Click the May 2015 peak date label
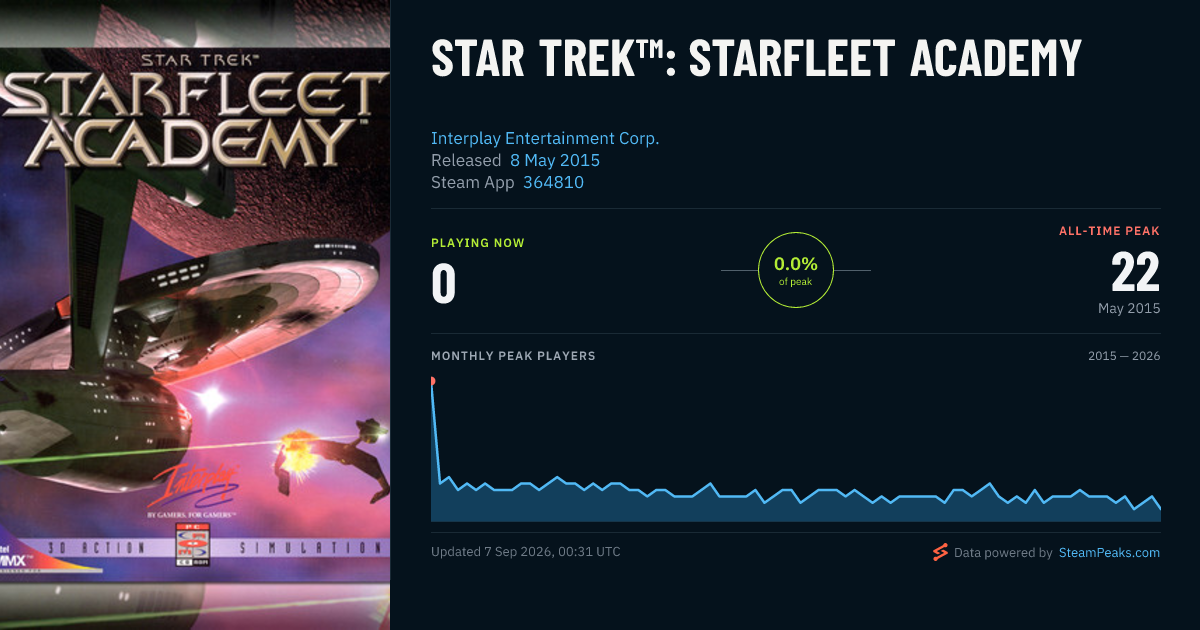The height and width of the screenshot is (630, 1200). point(1129,308)
